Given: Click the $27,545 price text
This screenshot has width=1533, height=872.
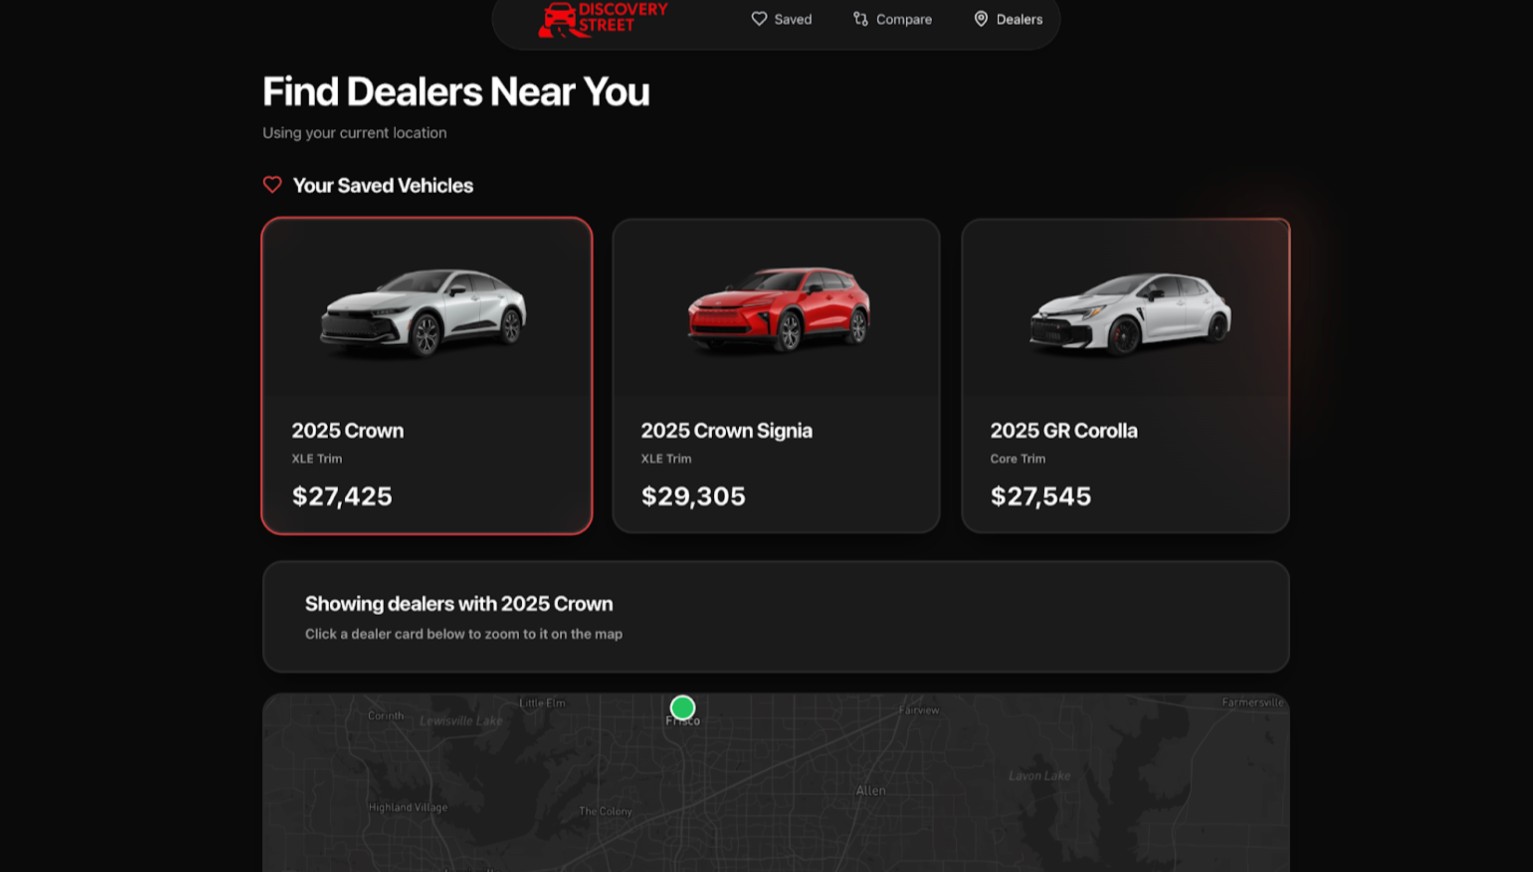Looking at the screenshot, I should (x=1041, y=496).
